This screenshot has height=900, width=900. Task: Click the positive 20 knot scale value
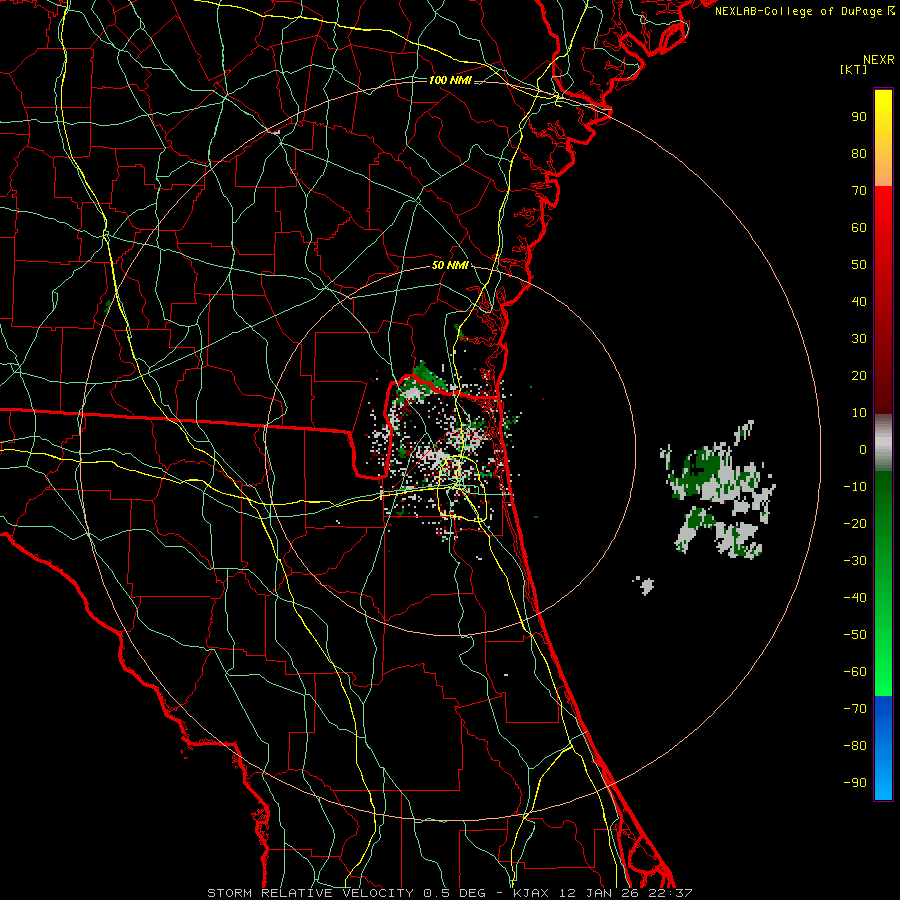(859, 375)
